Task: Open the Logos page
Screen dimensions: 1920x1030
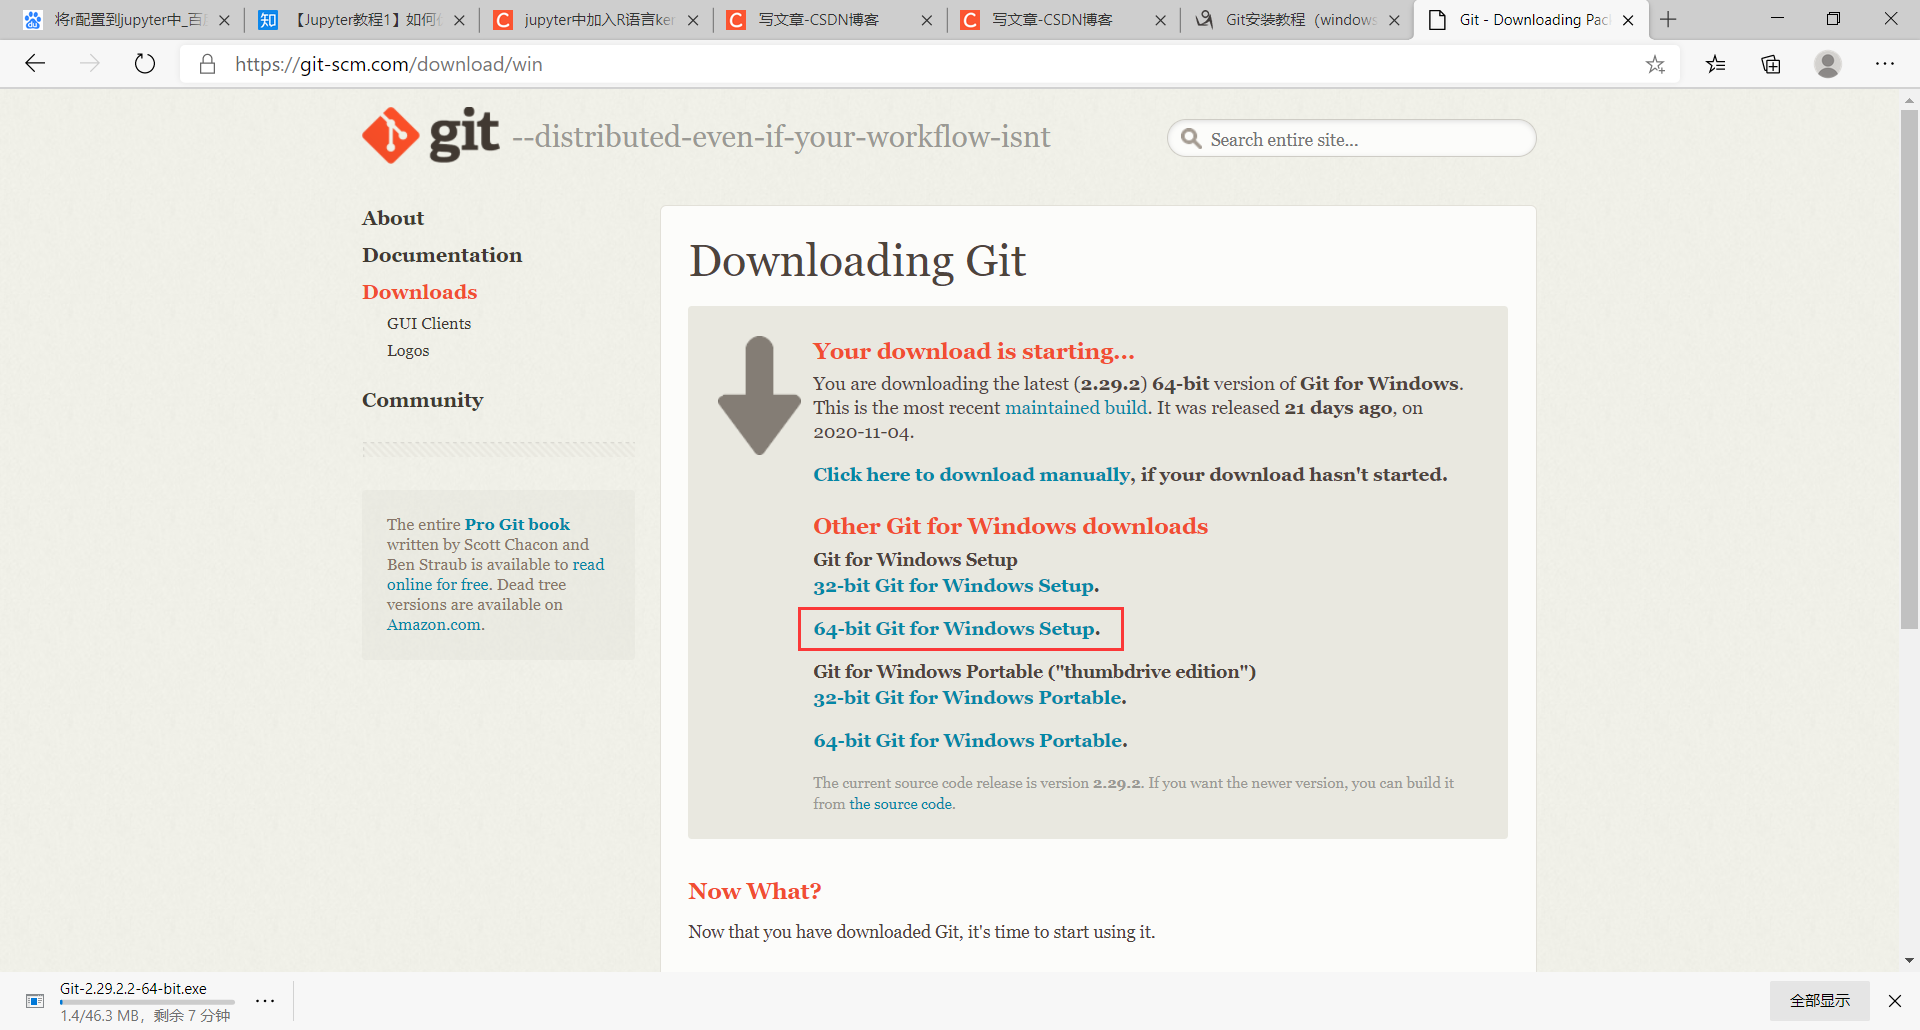Action: pos(408,350)
